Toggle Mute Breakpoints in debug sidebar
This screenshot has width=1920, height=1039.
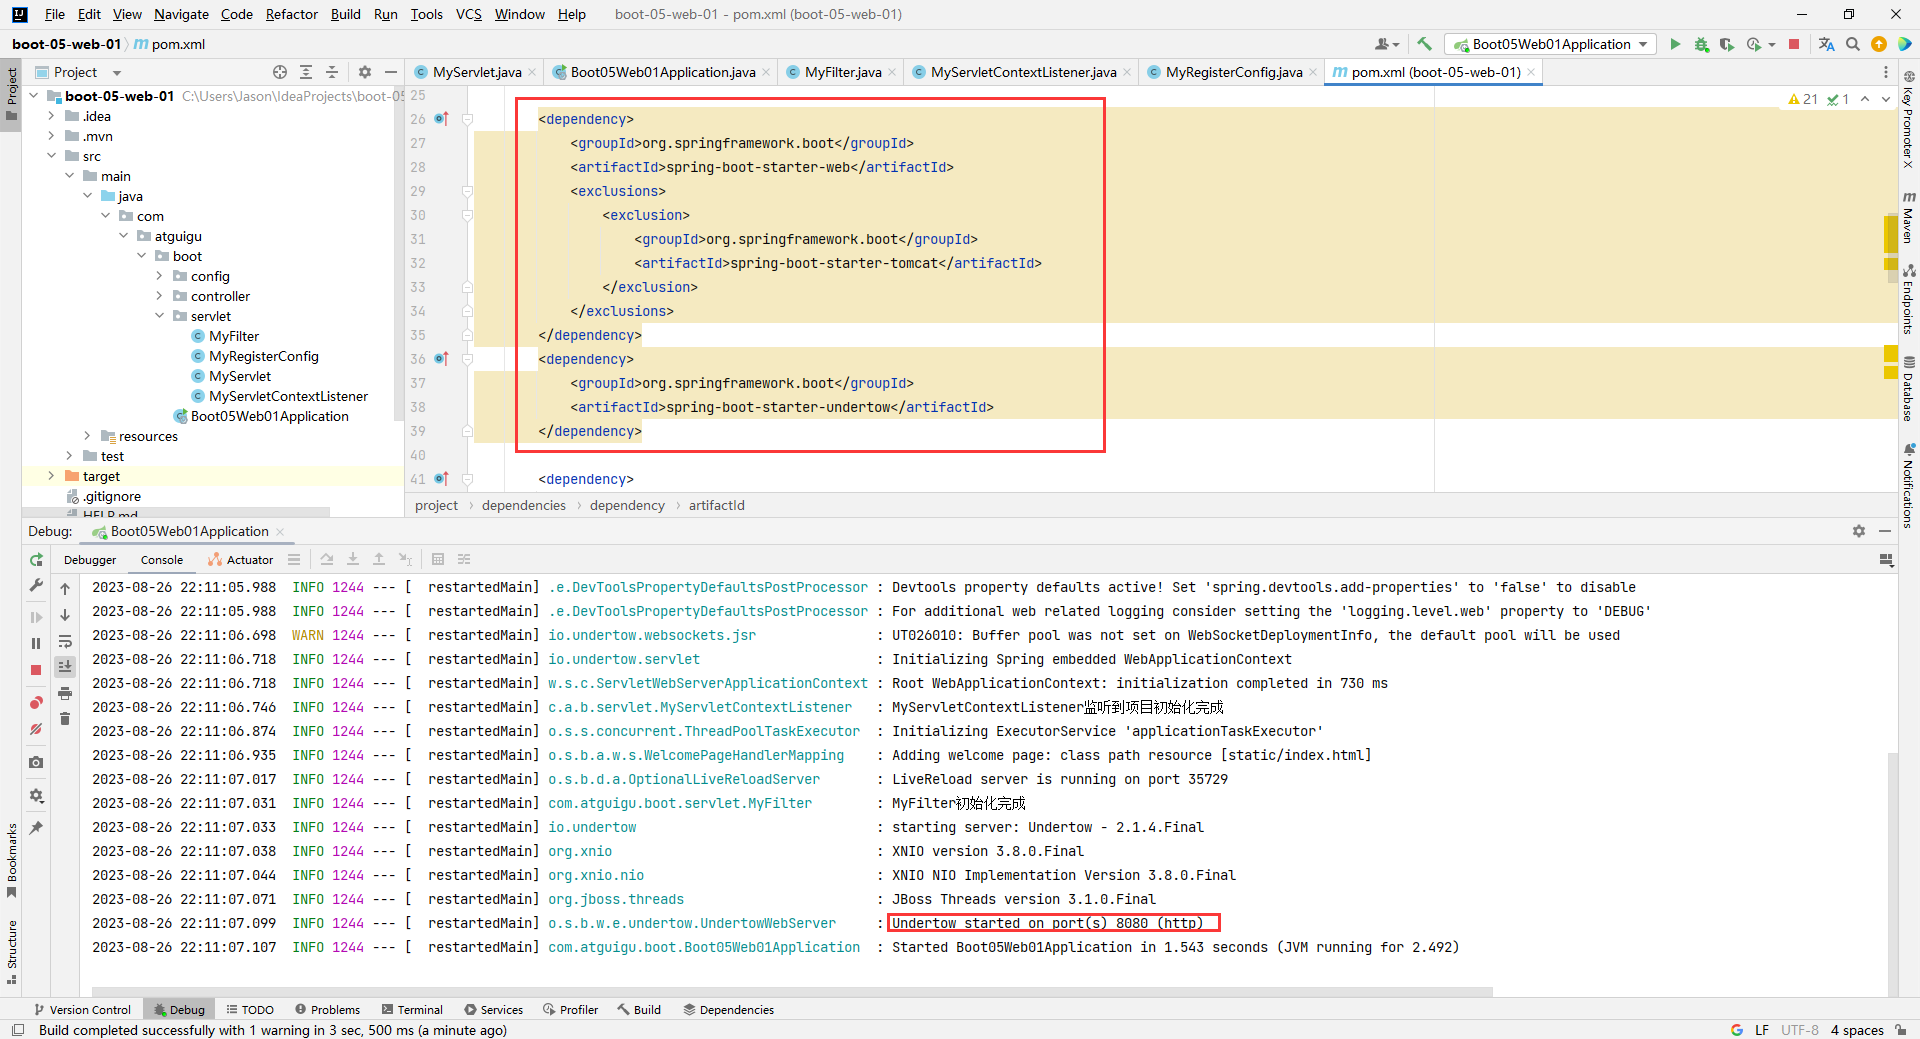(36, 729)
